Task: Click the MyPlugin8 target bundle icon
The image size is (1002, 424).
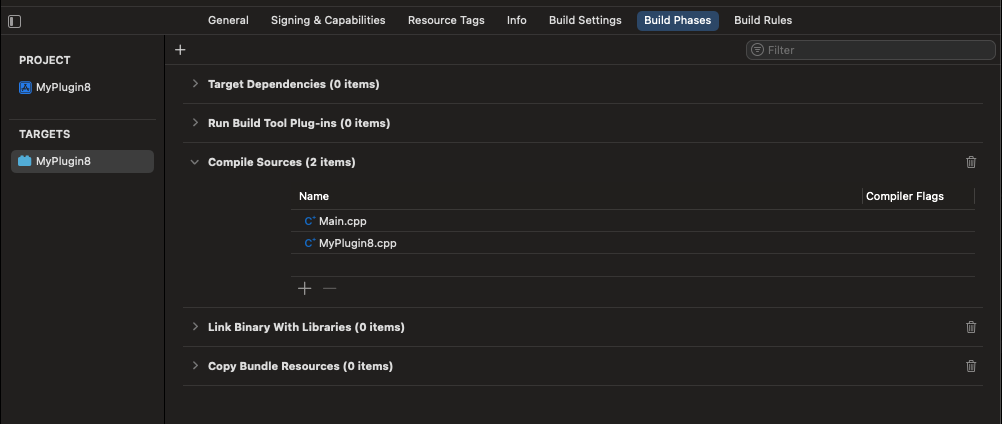Action: pyautogui.click(x=24, y=161)
